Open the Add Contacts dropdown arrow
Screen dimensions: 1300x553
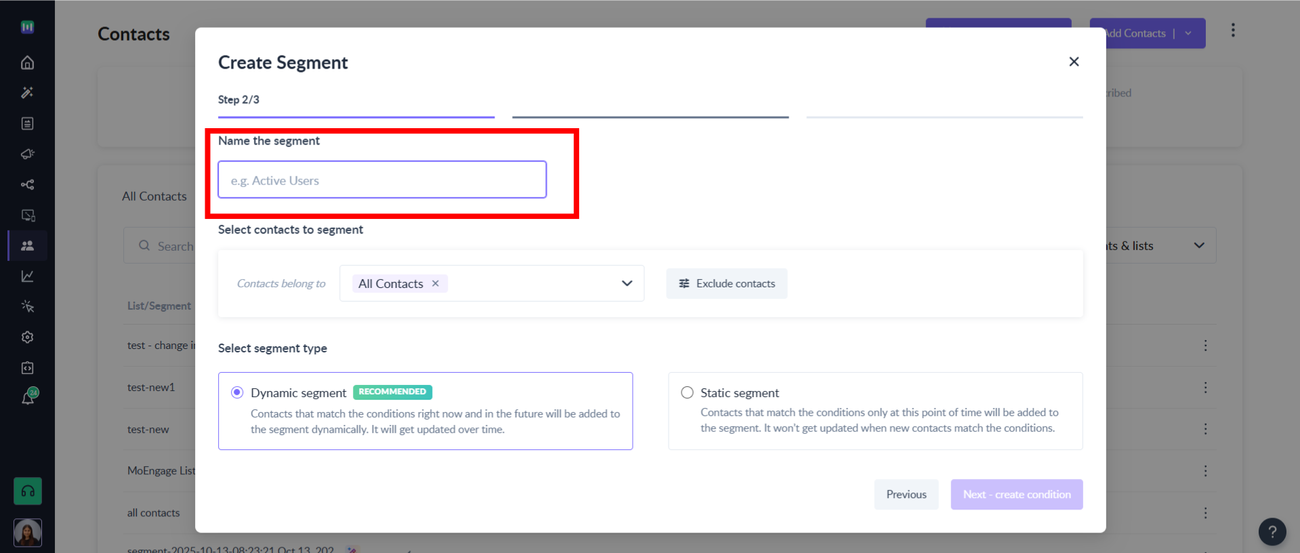point(1188,33)
